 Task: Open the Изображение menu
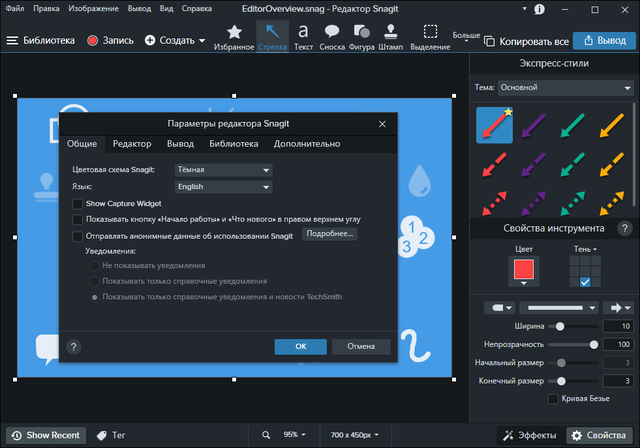tap(93, 9)
